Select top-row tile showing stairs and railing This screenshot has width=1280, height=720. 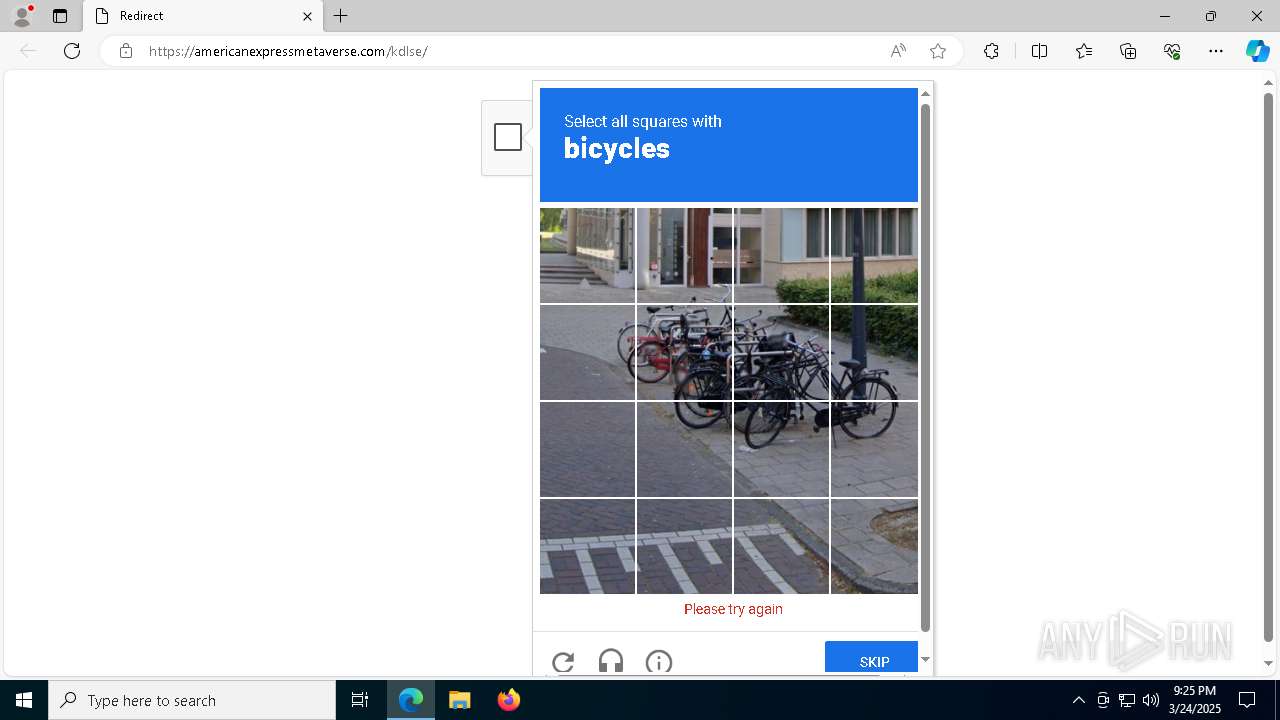click(587, 255)
